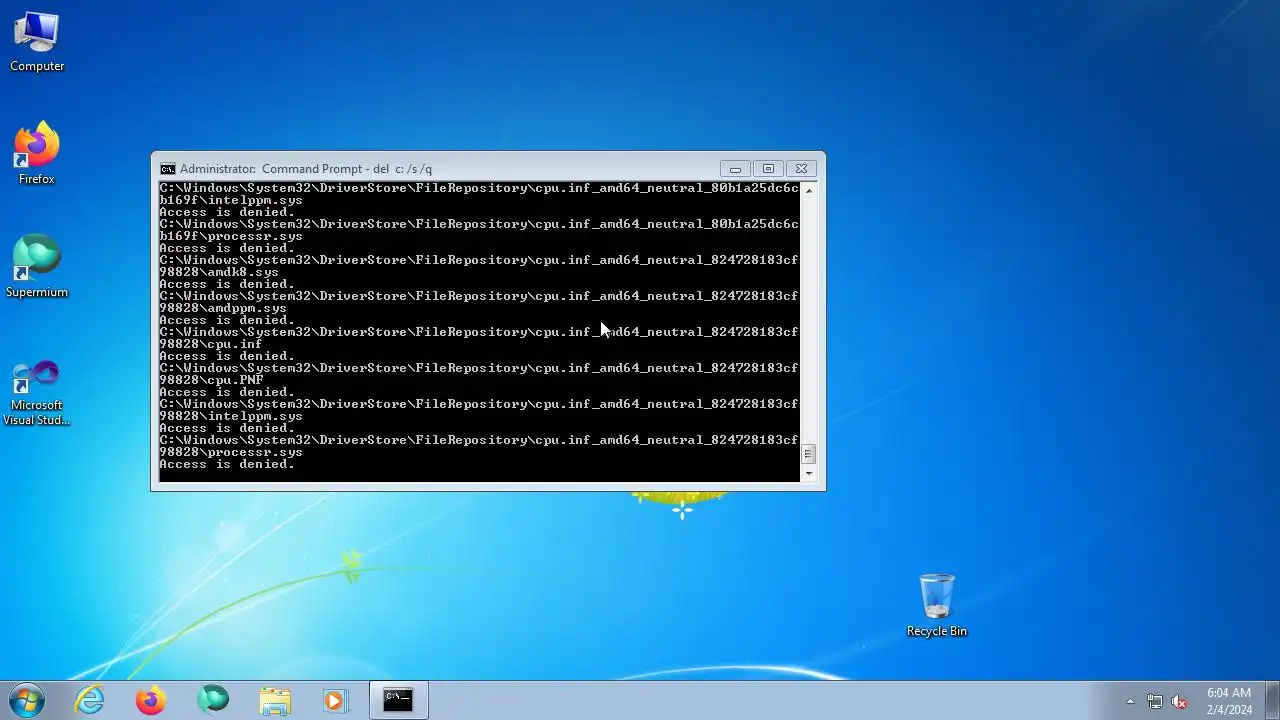The width and height of the screenshot is (1280, 720).
Task: Maximize the Command Prompt window
Action: click(x=768, y=169)
